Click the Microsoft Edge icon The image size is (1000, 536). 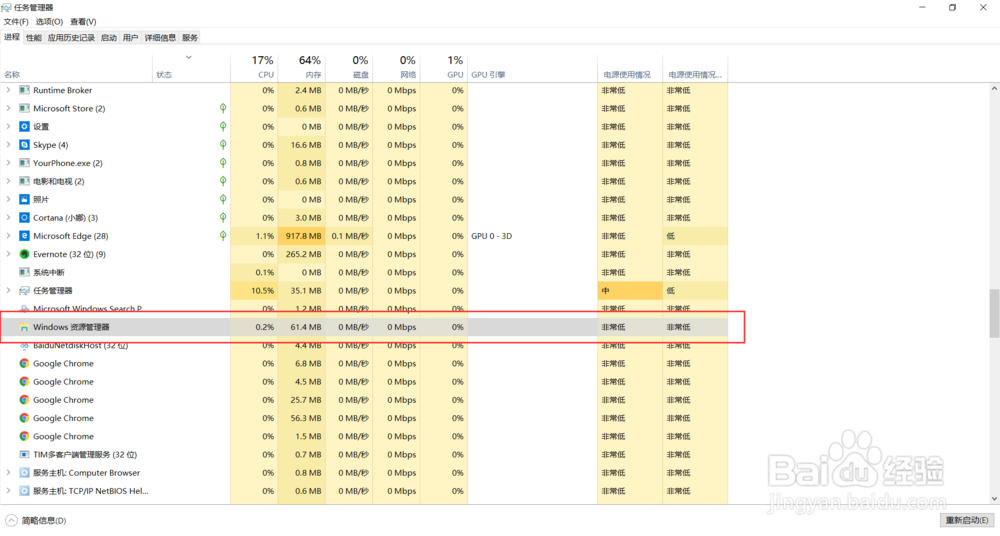point(24,235)
